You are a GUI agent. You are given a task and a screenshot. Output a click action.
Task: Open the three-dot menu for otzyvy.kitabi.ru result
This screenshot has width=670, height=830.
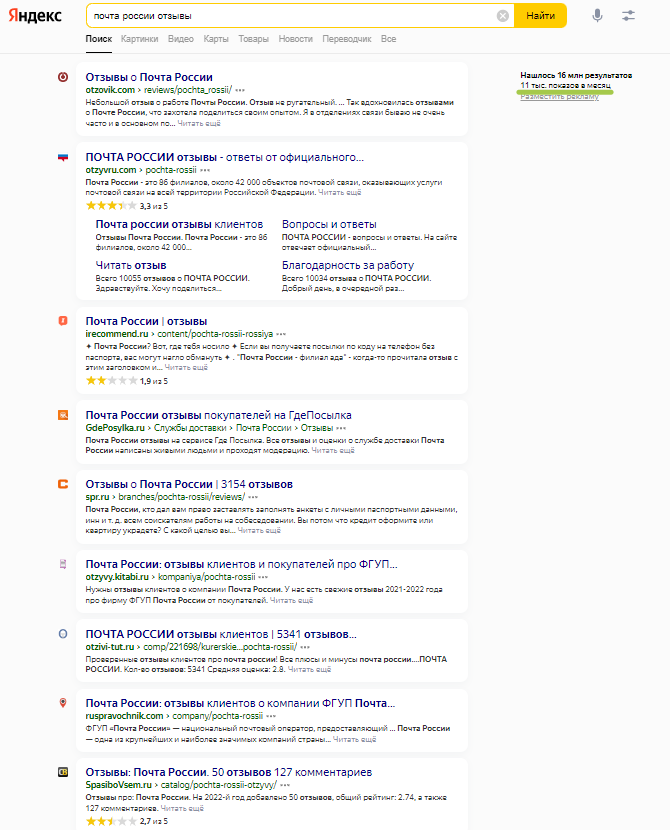point(264,577)
